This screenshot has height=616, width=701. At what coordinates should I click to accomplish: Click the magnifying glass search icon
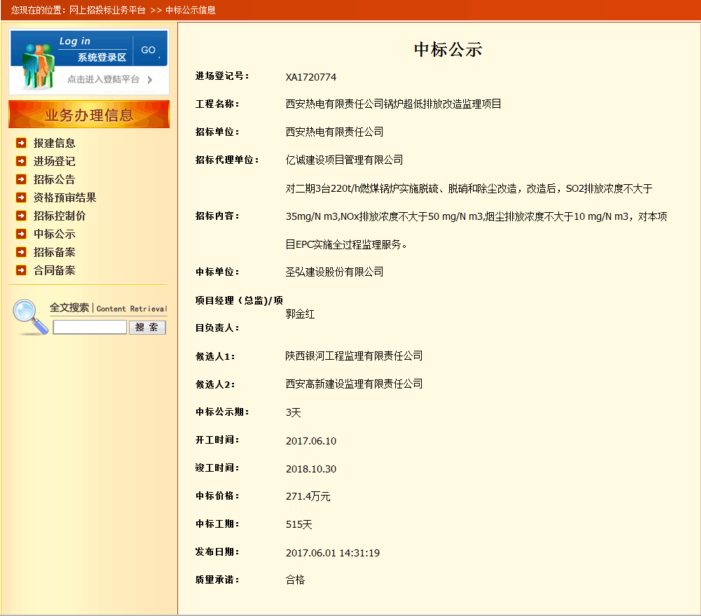click(x=30, y=316)
